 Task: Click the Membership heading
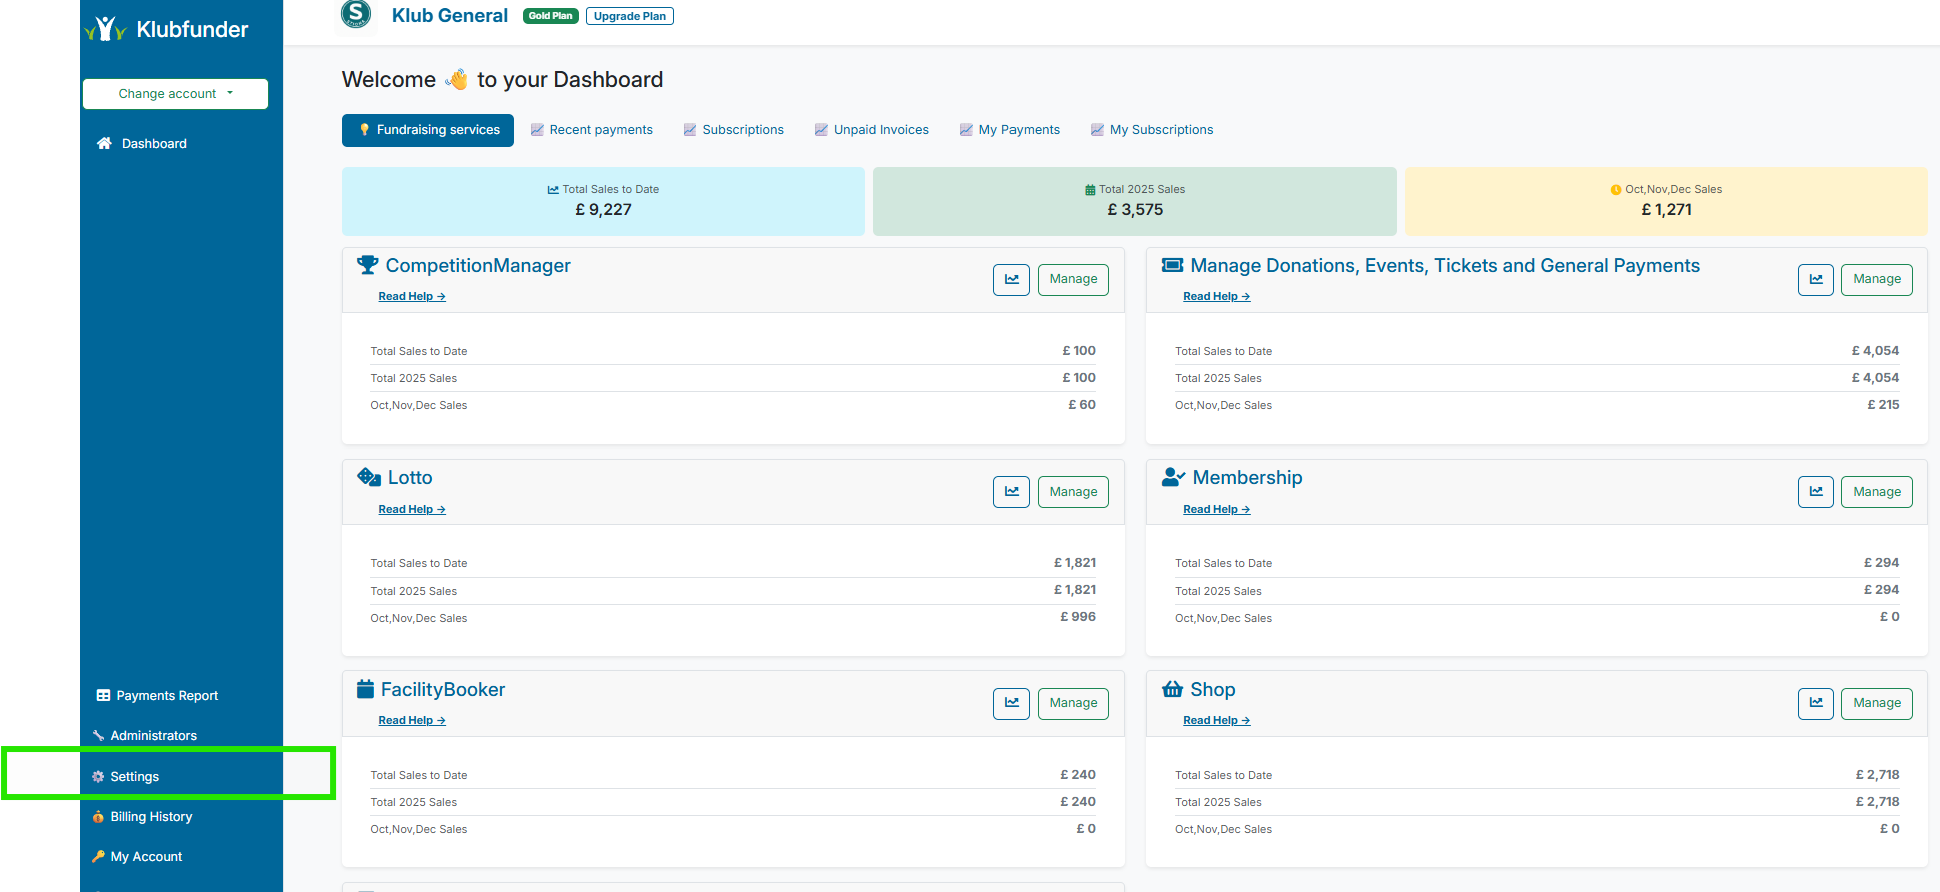pyautogui.click(x=1247, y=478)
